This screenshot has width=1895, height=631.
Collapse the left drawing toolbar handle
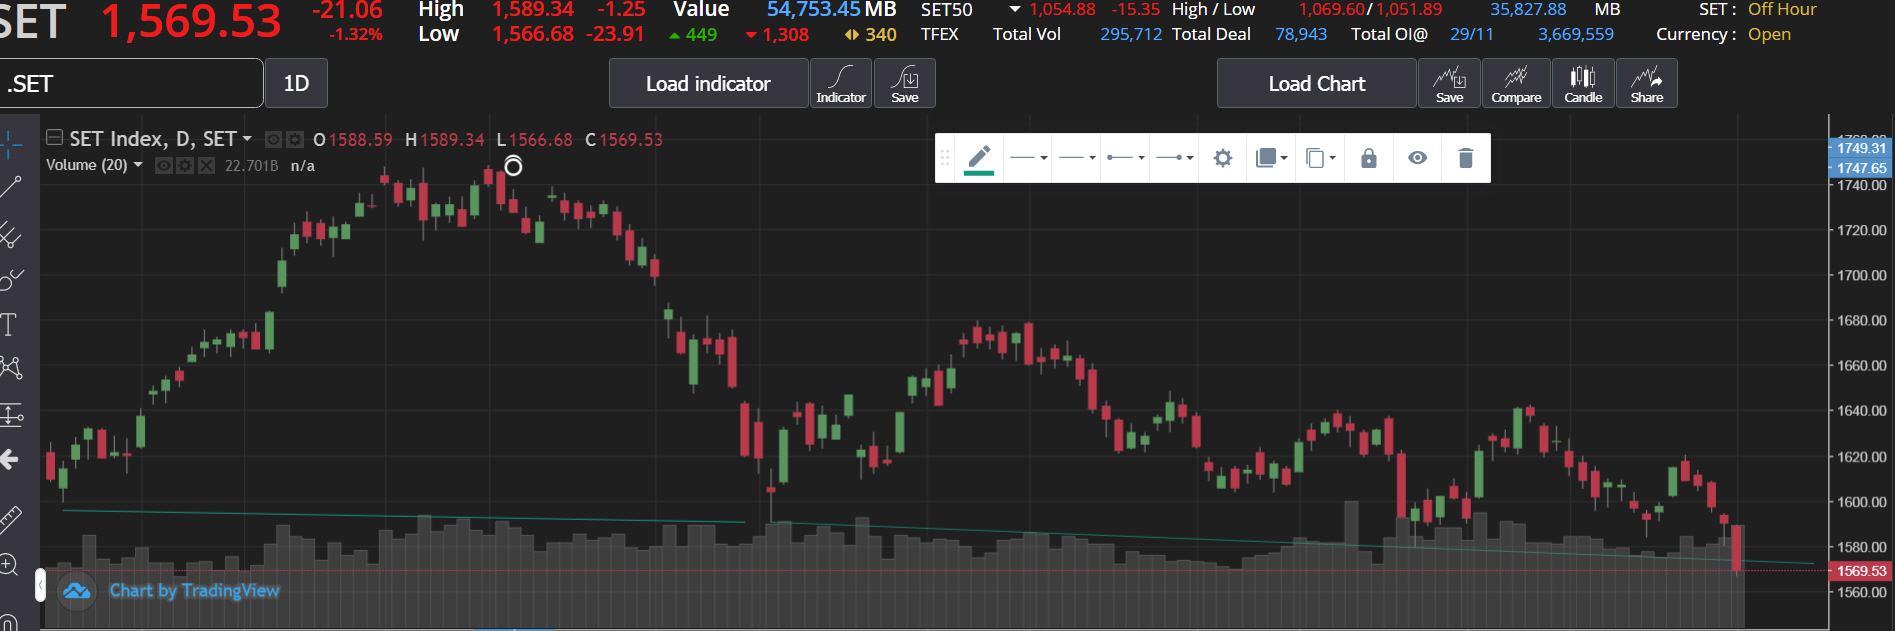tap(40, 585)
